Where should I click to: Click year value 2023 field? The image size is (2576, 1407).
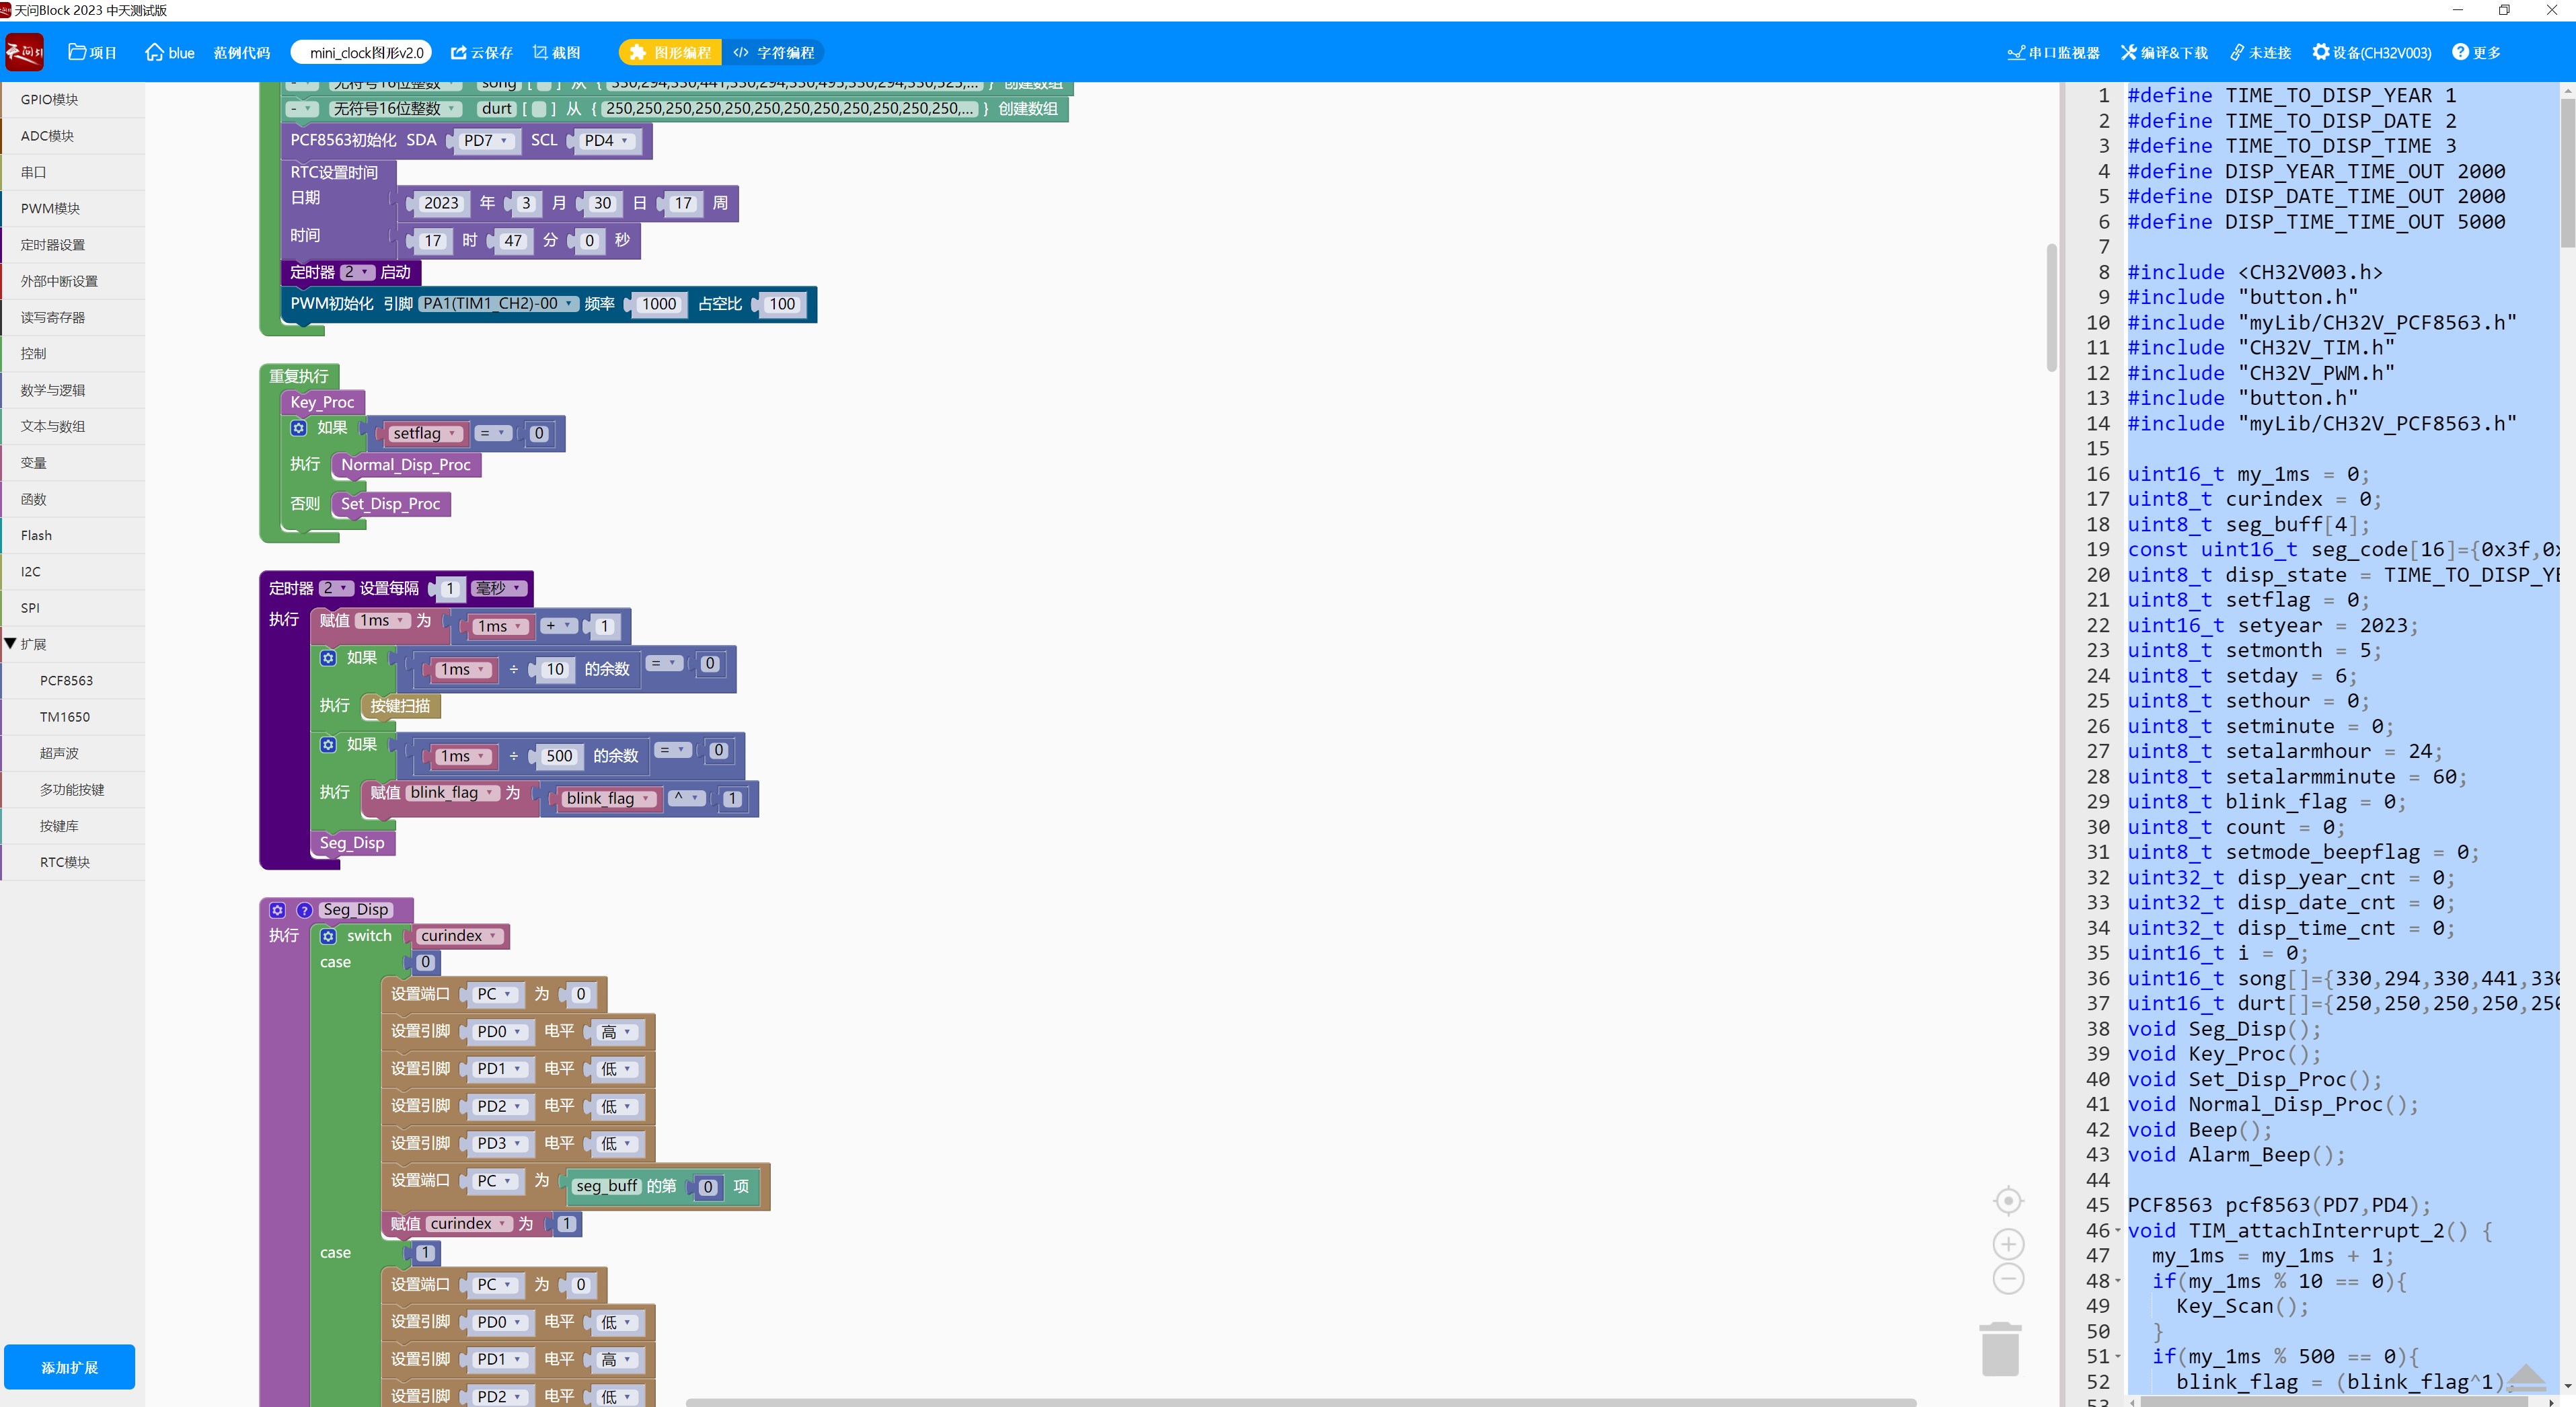(x=441, y=203)
